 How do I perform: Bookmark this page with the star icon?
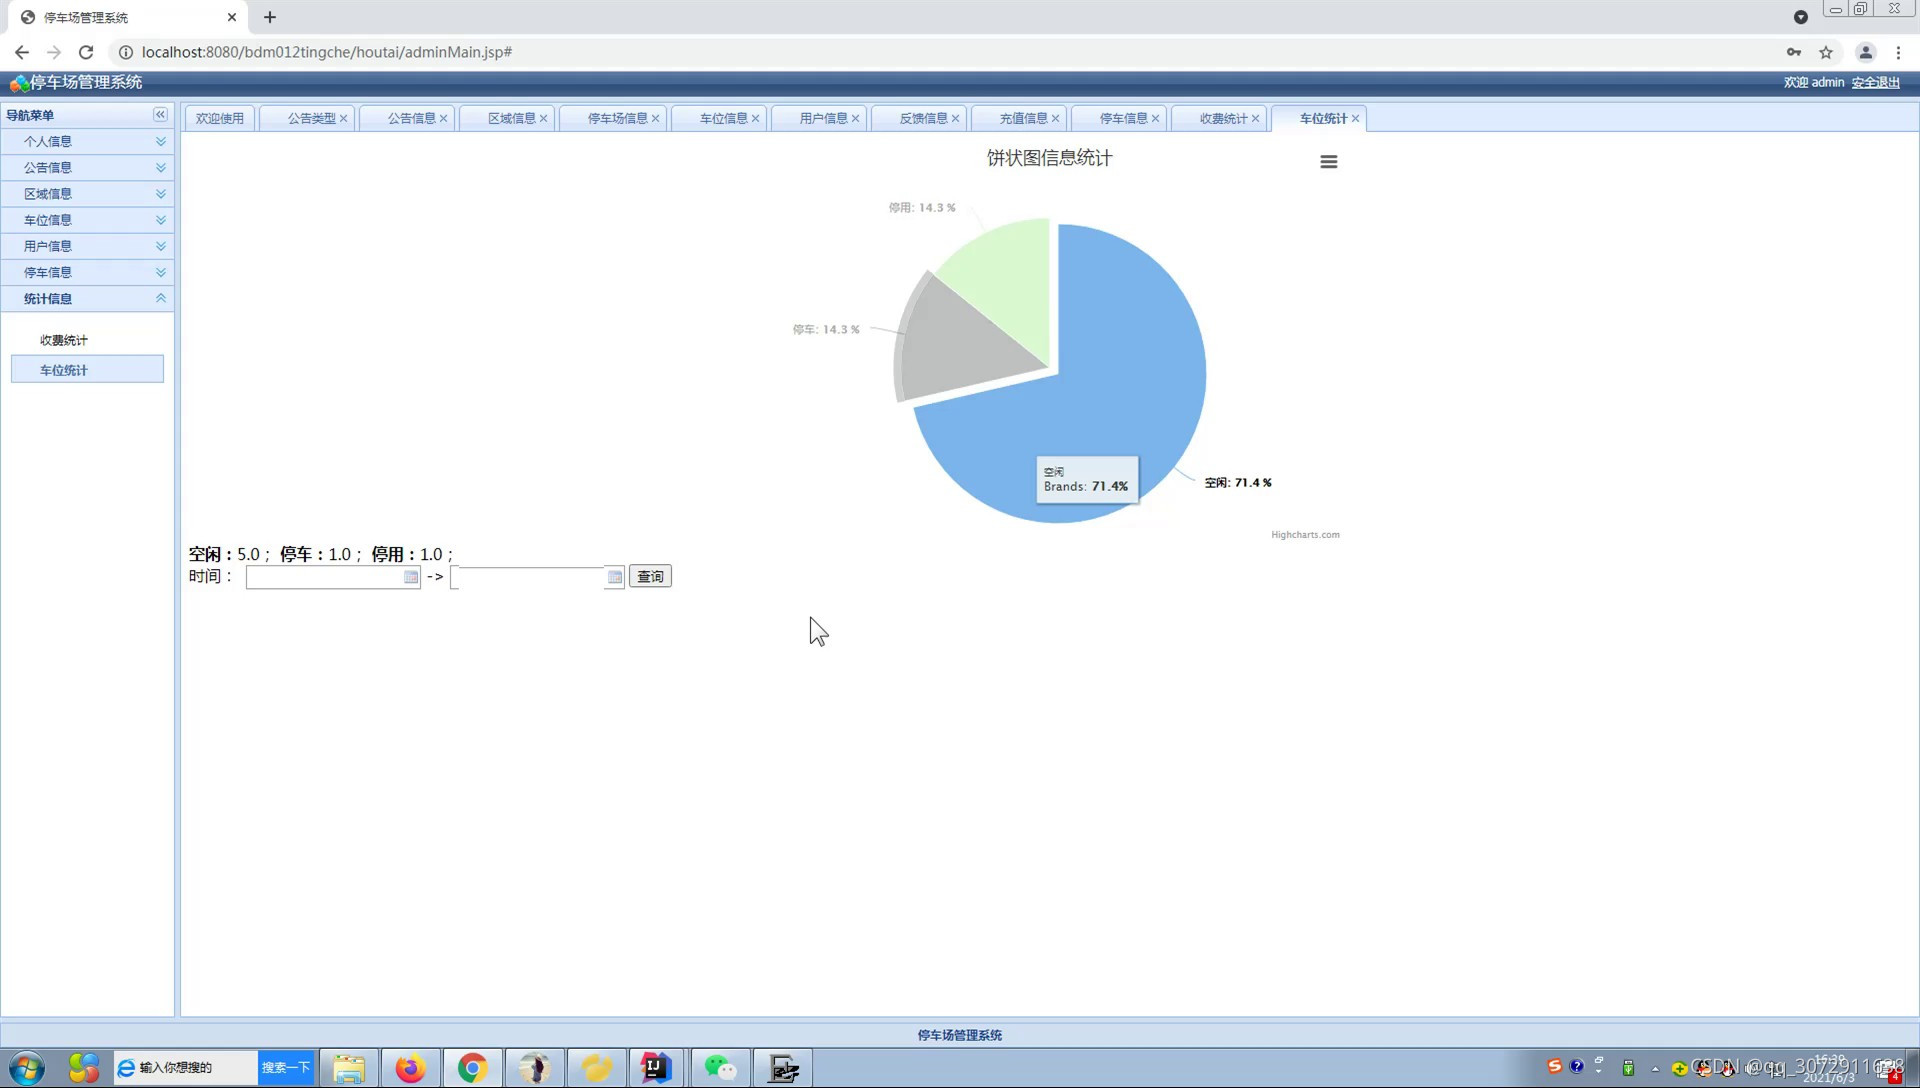[x=1826, y=52]
